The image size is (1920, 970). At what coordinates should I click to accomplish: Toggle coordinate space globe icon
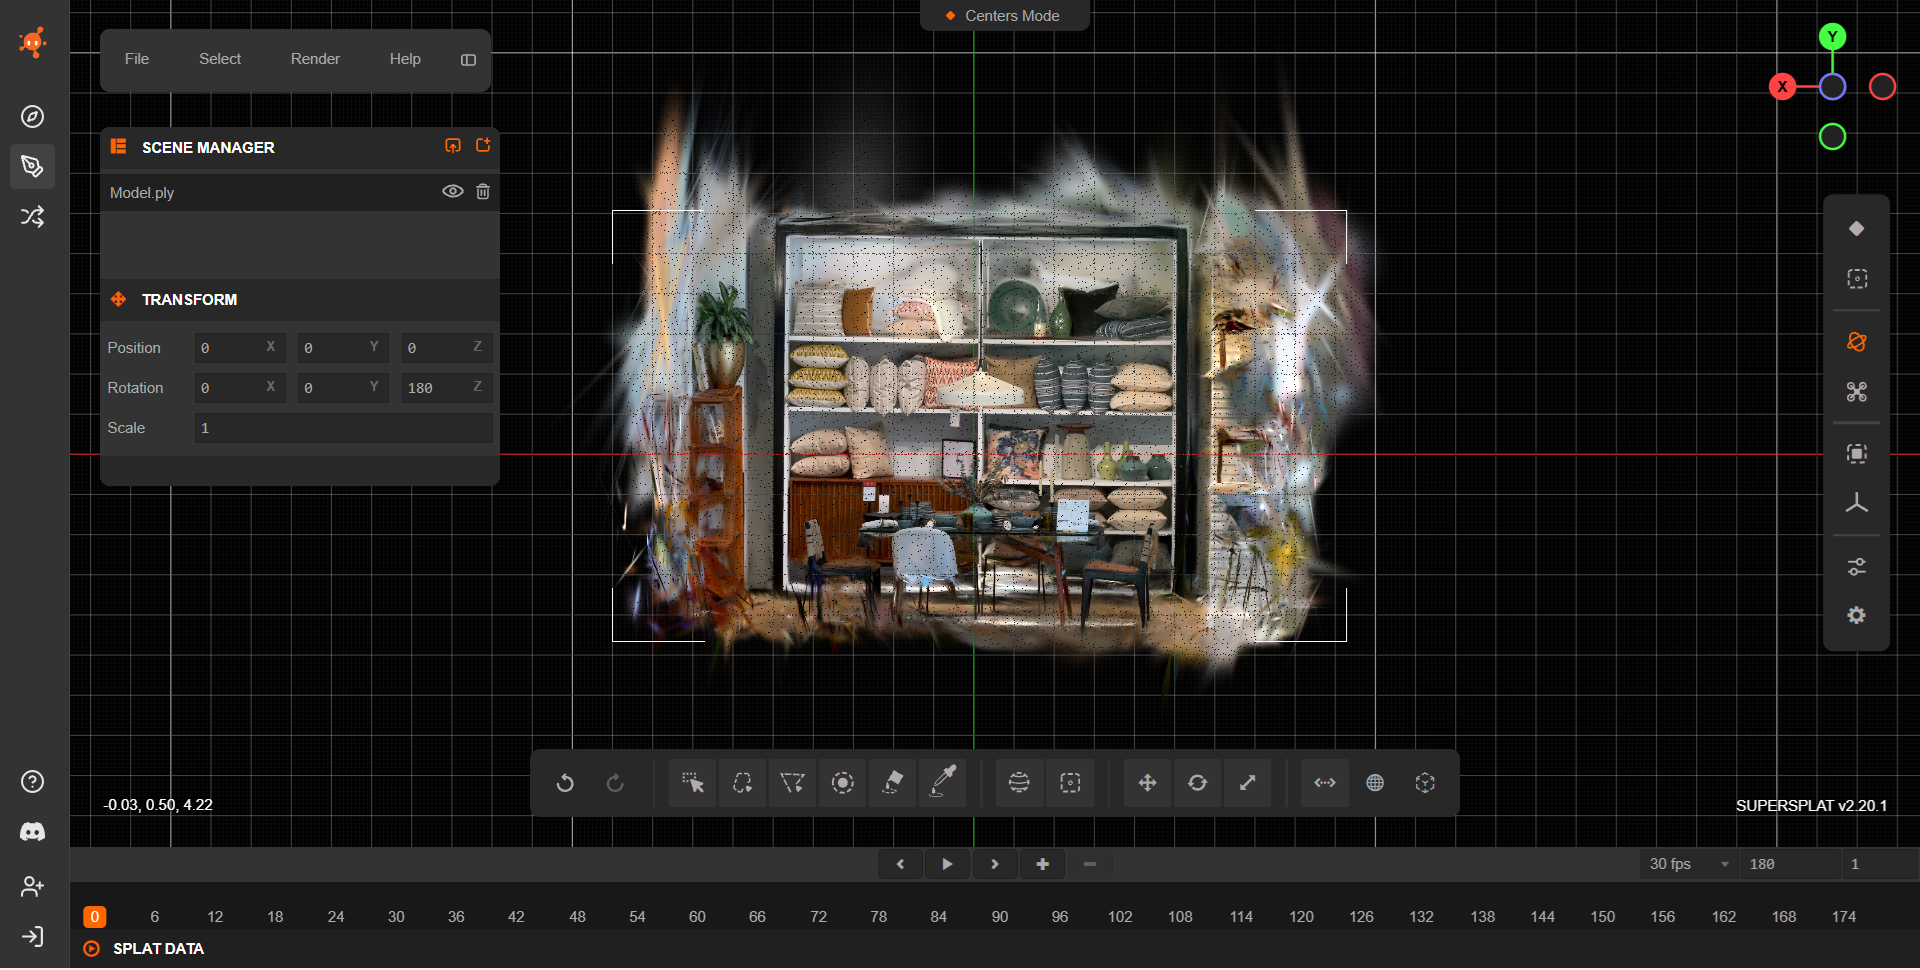1375,783
